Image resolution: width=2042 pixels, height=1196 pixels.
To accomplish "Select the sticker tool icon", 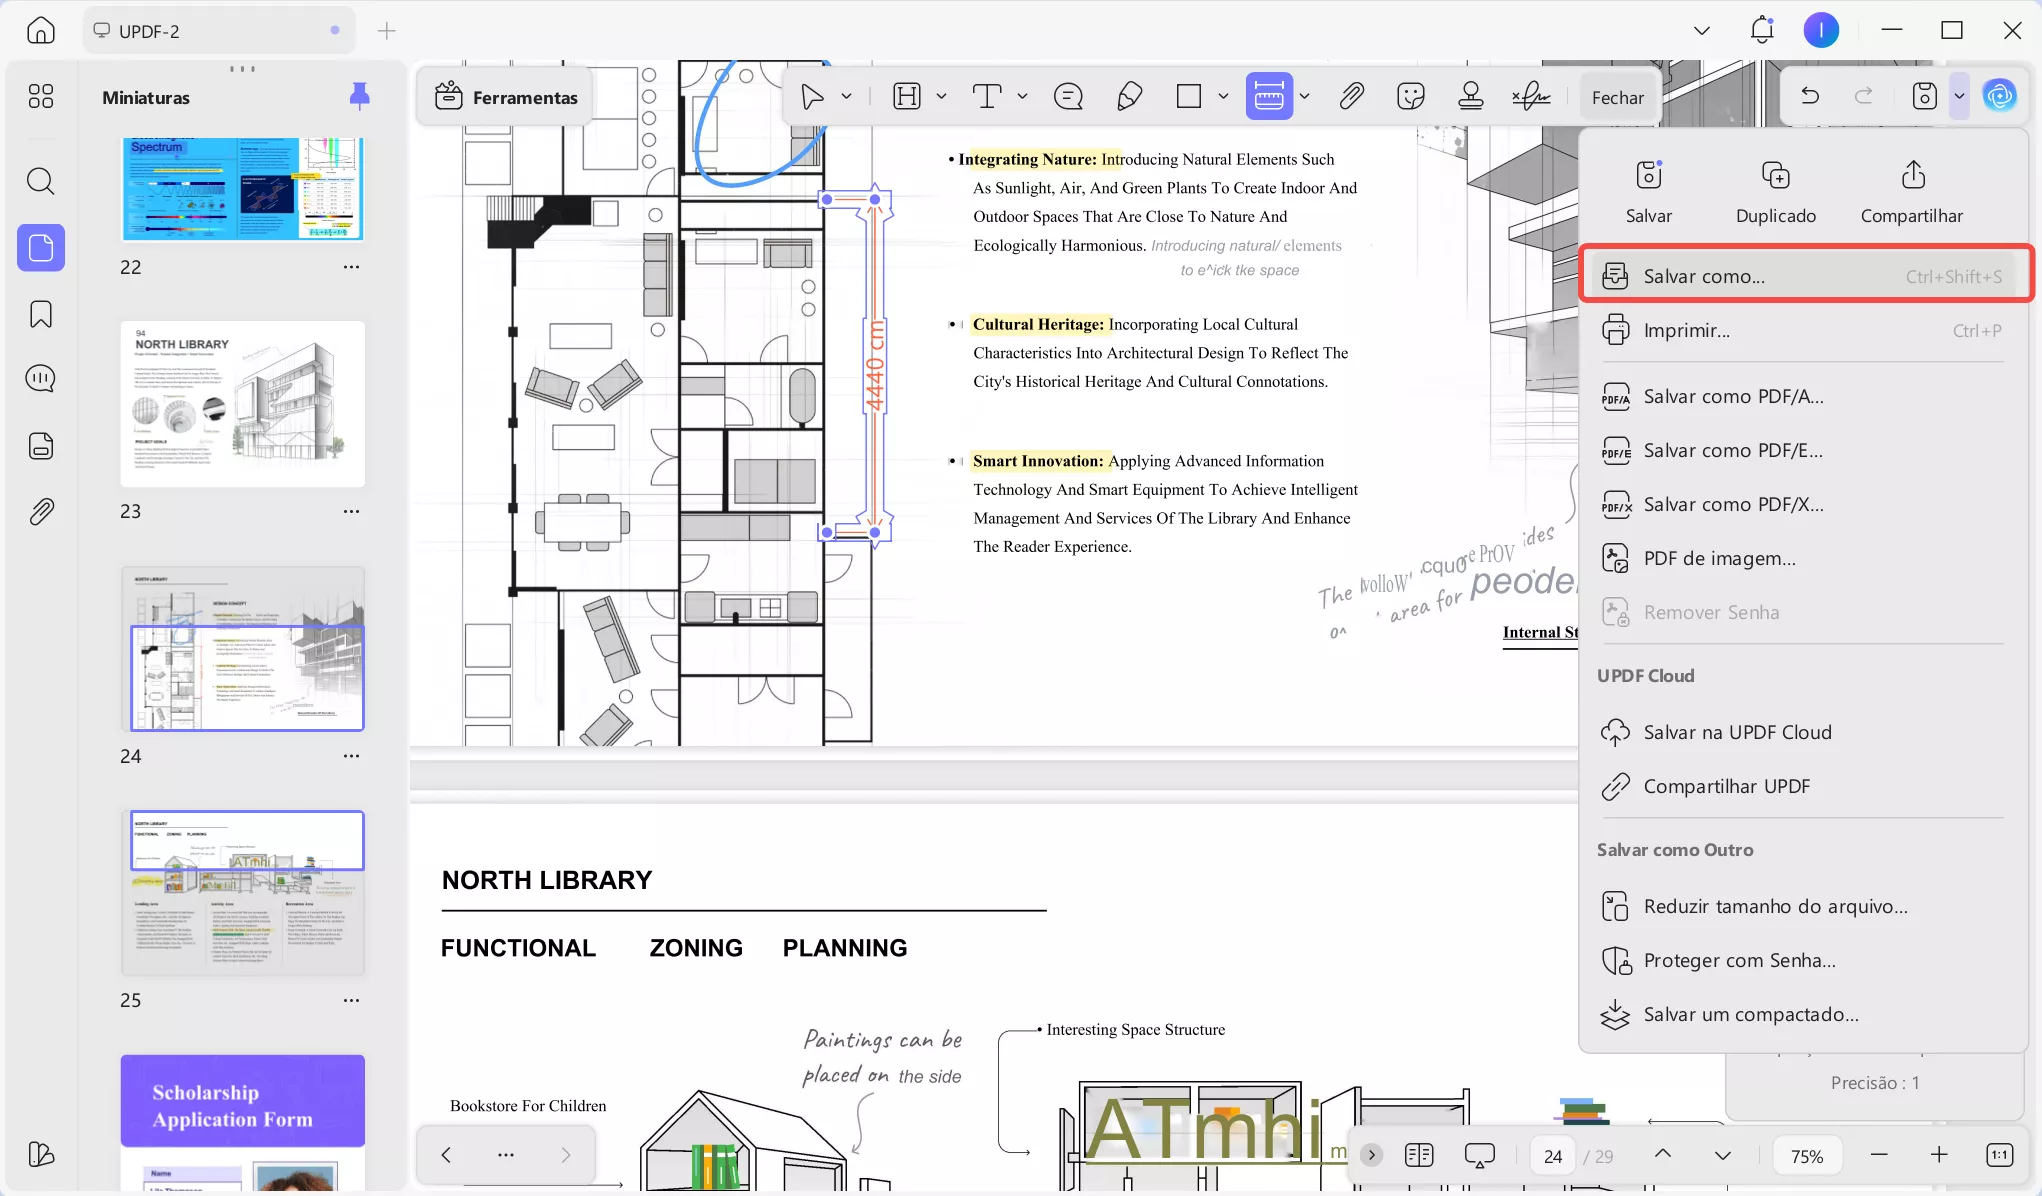I will click(x=1410, y=96).
